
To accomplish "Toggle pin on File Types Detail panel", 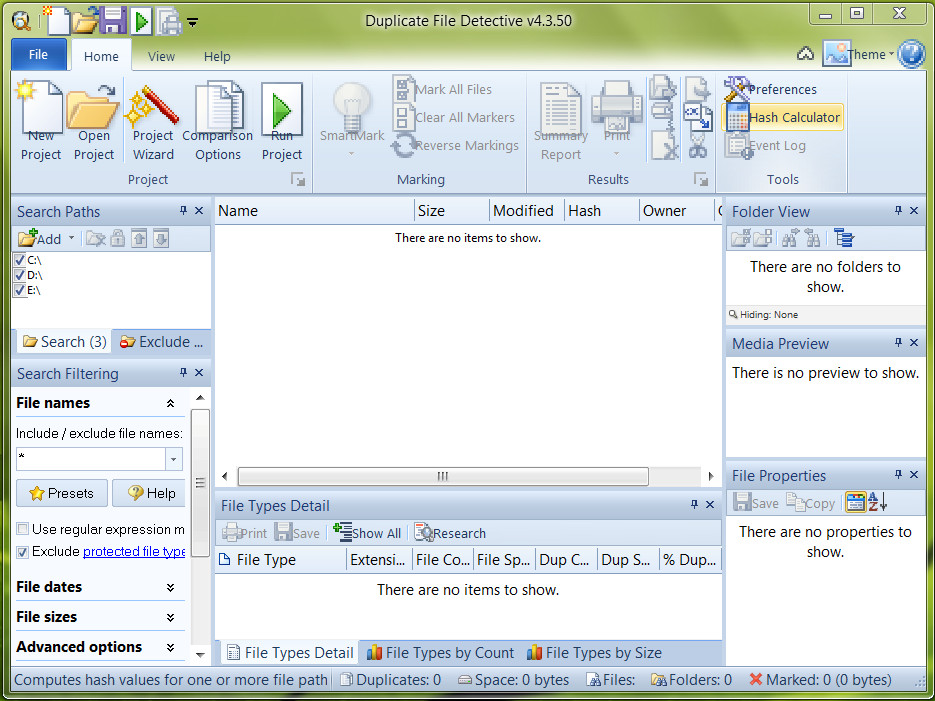I will click(x=694, y=504).
